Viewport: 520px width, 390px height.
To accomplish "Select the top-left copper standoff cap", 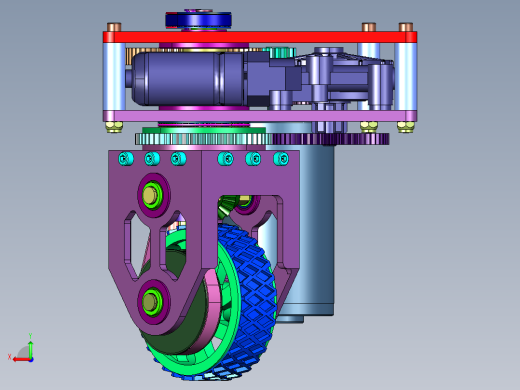I will (114, 27).
